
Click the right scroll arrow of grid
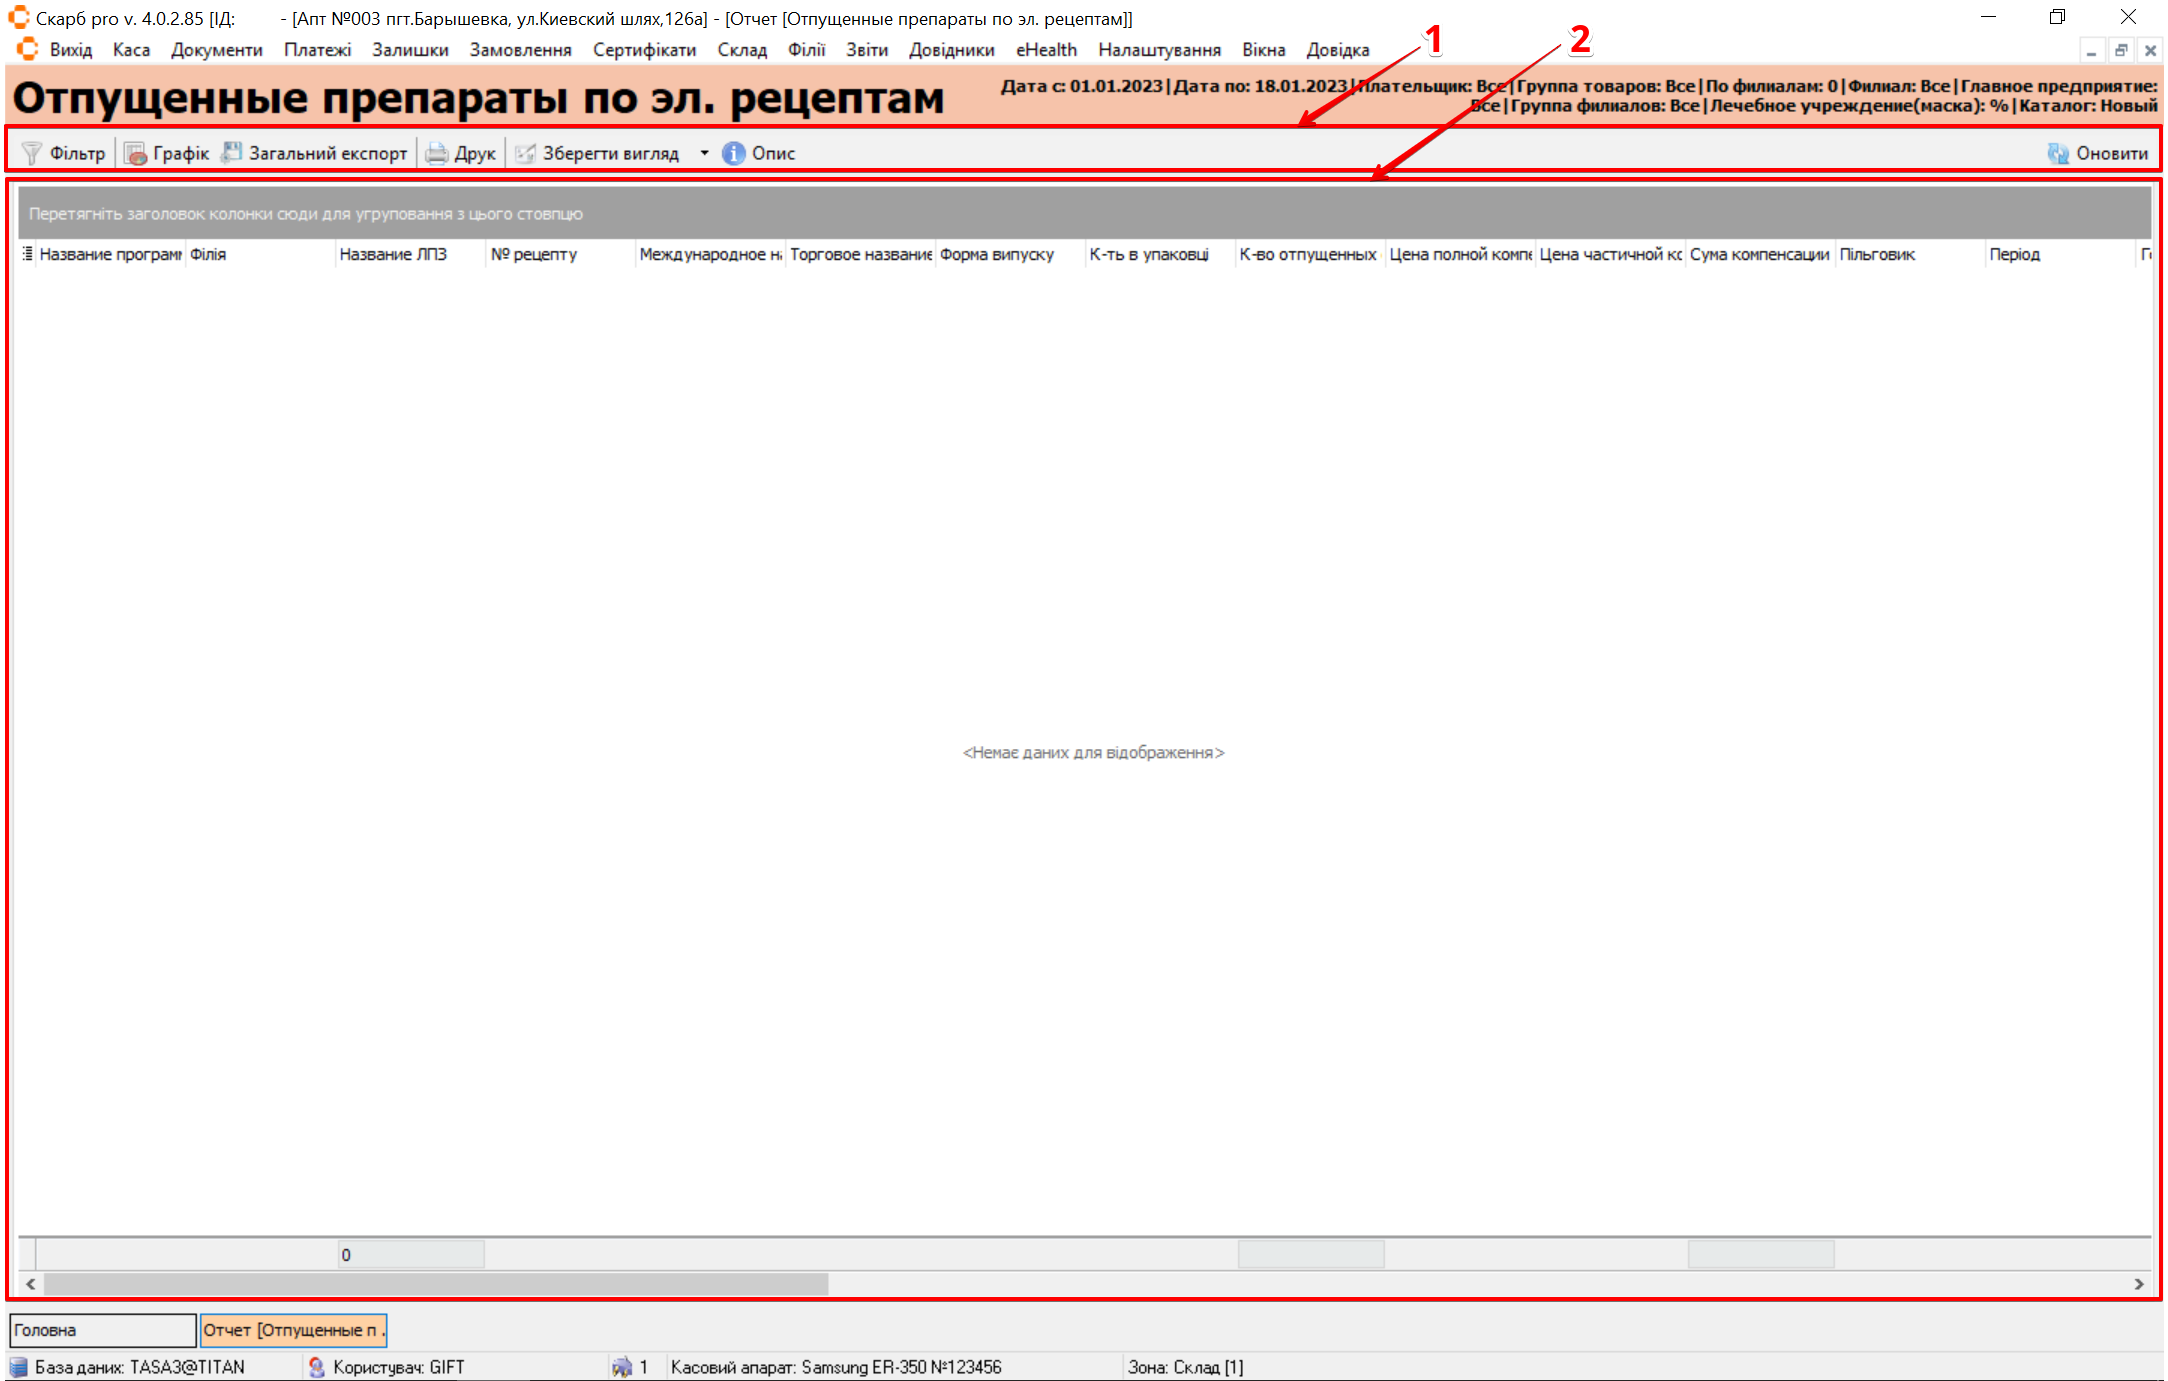click(2139, 1284)
